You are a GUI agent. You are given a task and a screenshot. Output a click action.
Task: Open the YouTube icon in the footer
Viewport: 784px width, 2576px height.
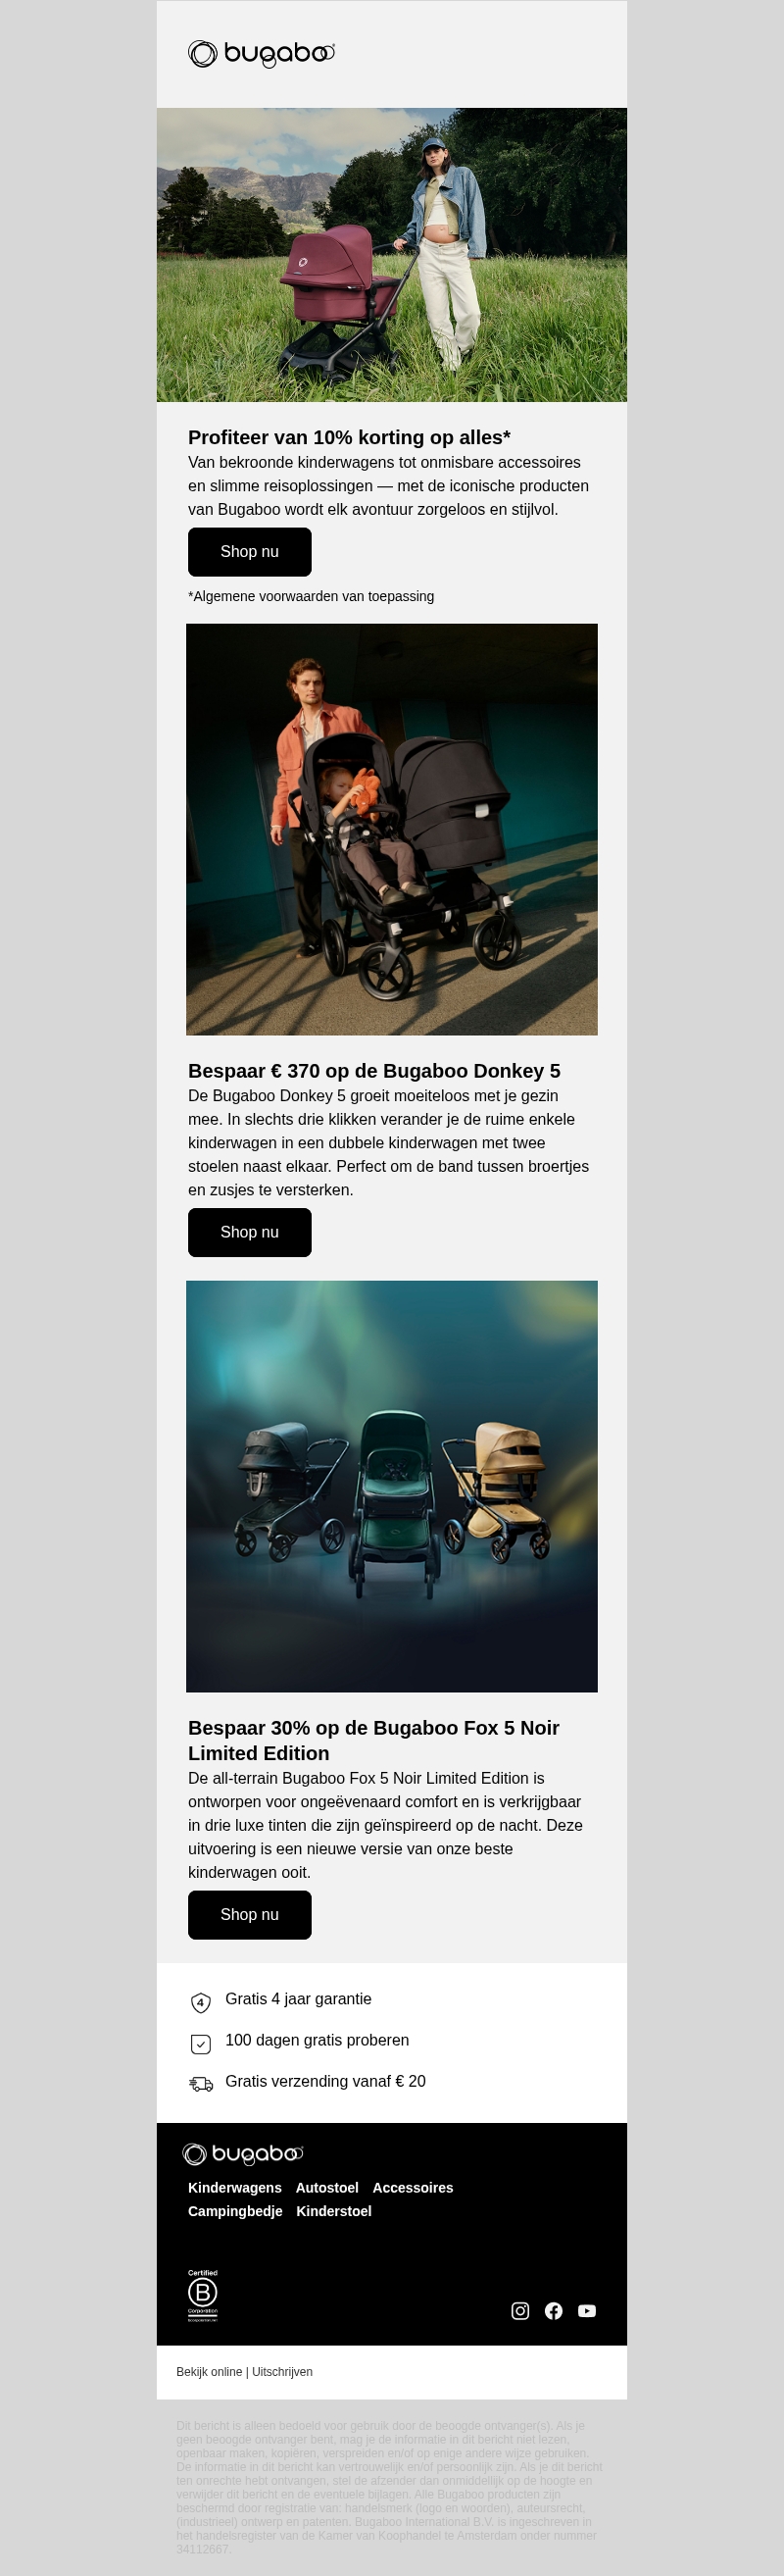[x=587, y=2310]
